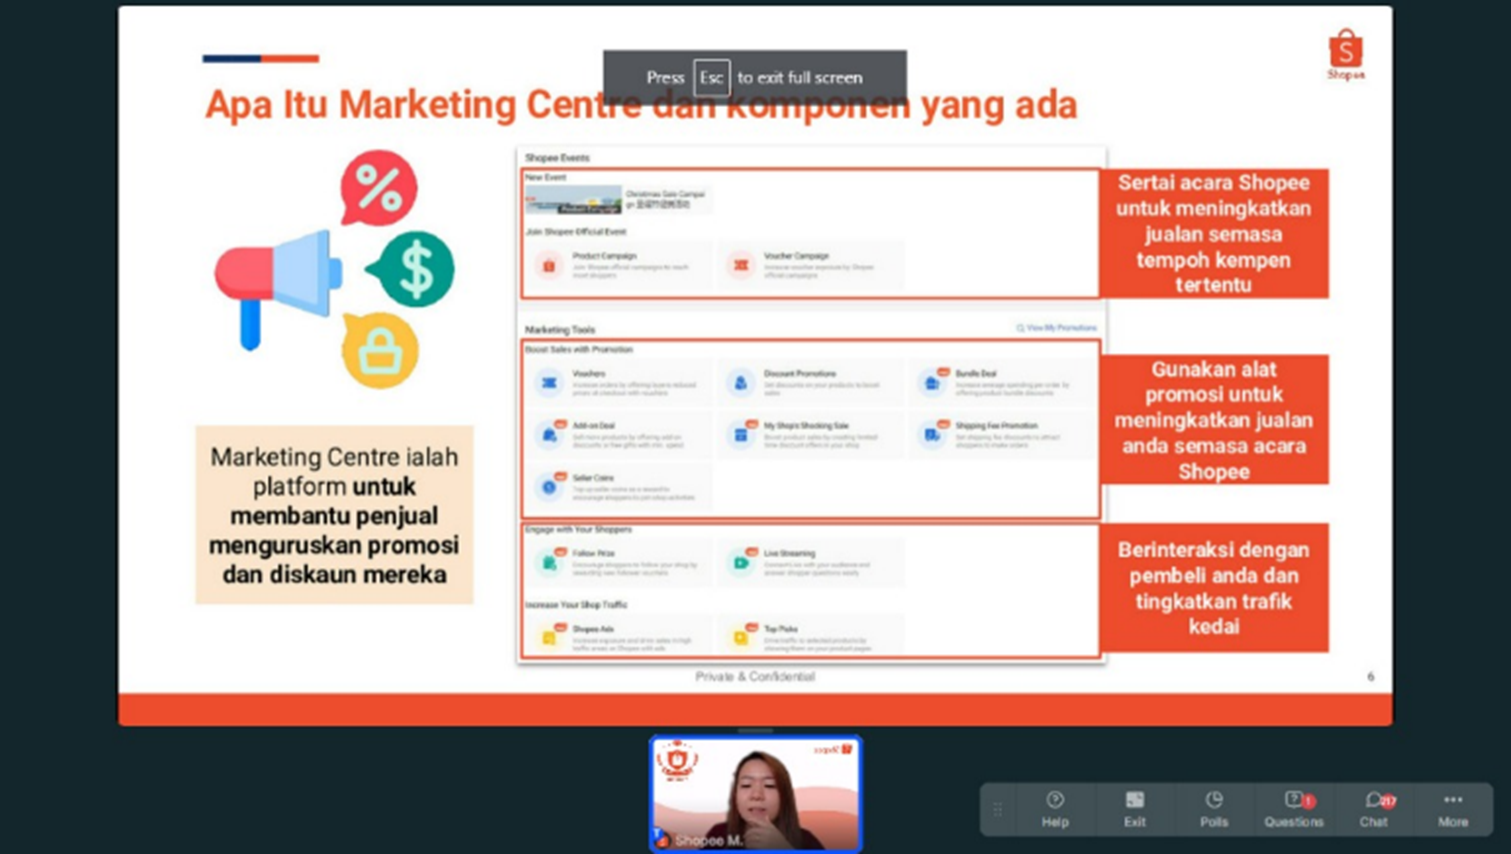Viewport: 1511px width, 854px height.
Task: Open the Questions panel
Action: point(1293,808)
